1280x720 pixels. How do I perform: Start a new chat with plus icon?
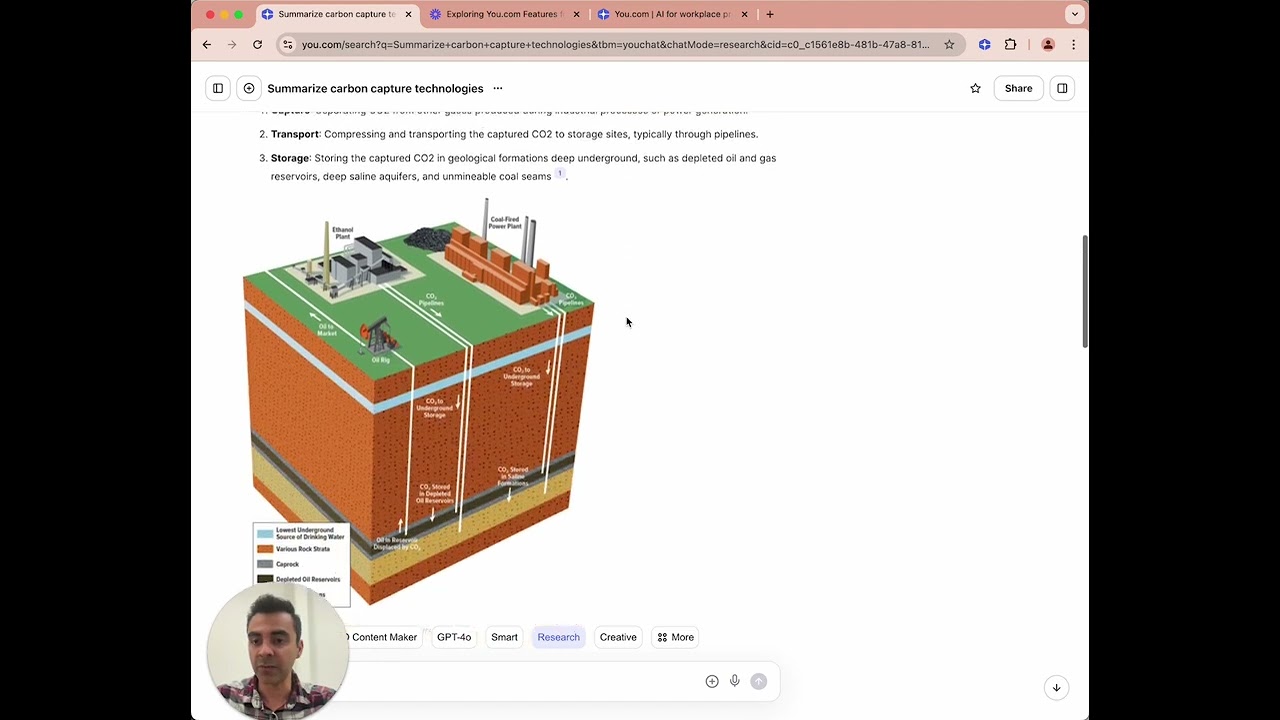pyautogui.click(x=249, y=88)
